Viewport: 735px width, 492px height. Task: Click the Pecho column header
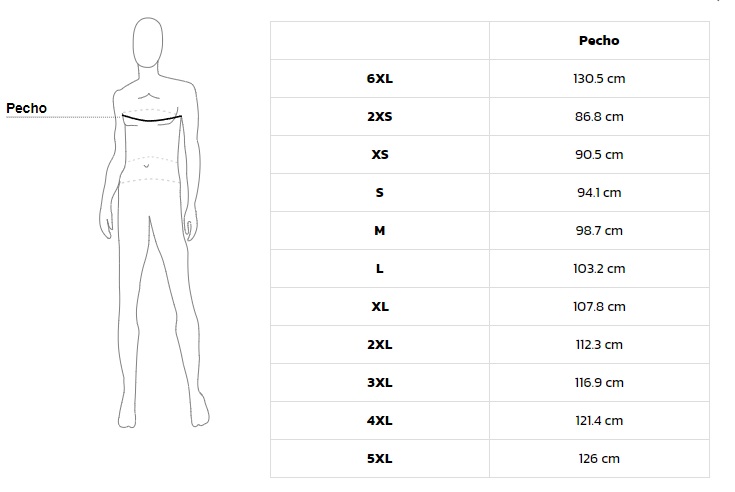(x=599, y=41)
